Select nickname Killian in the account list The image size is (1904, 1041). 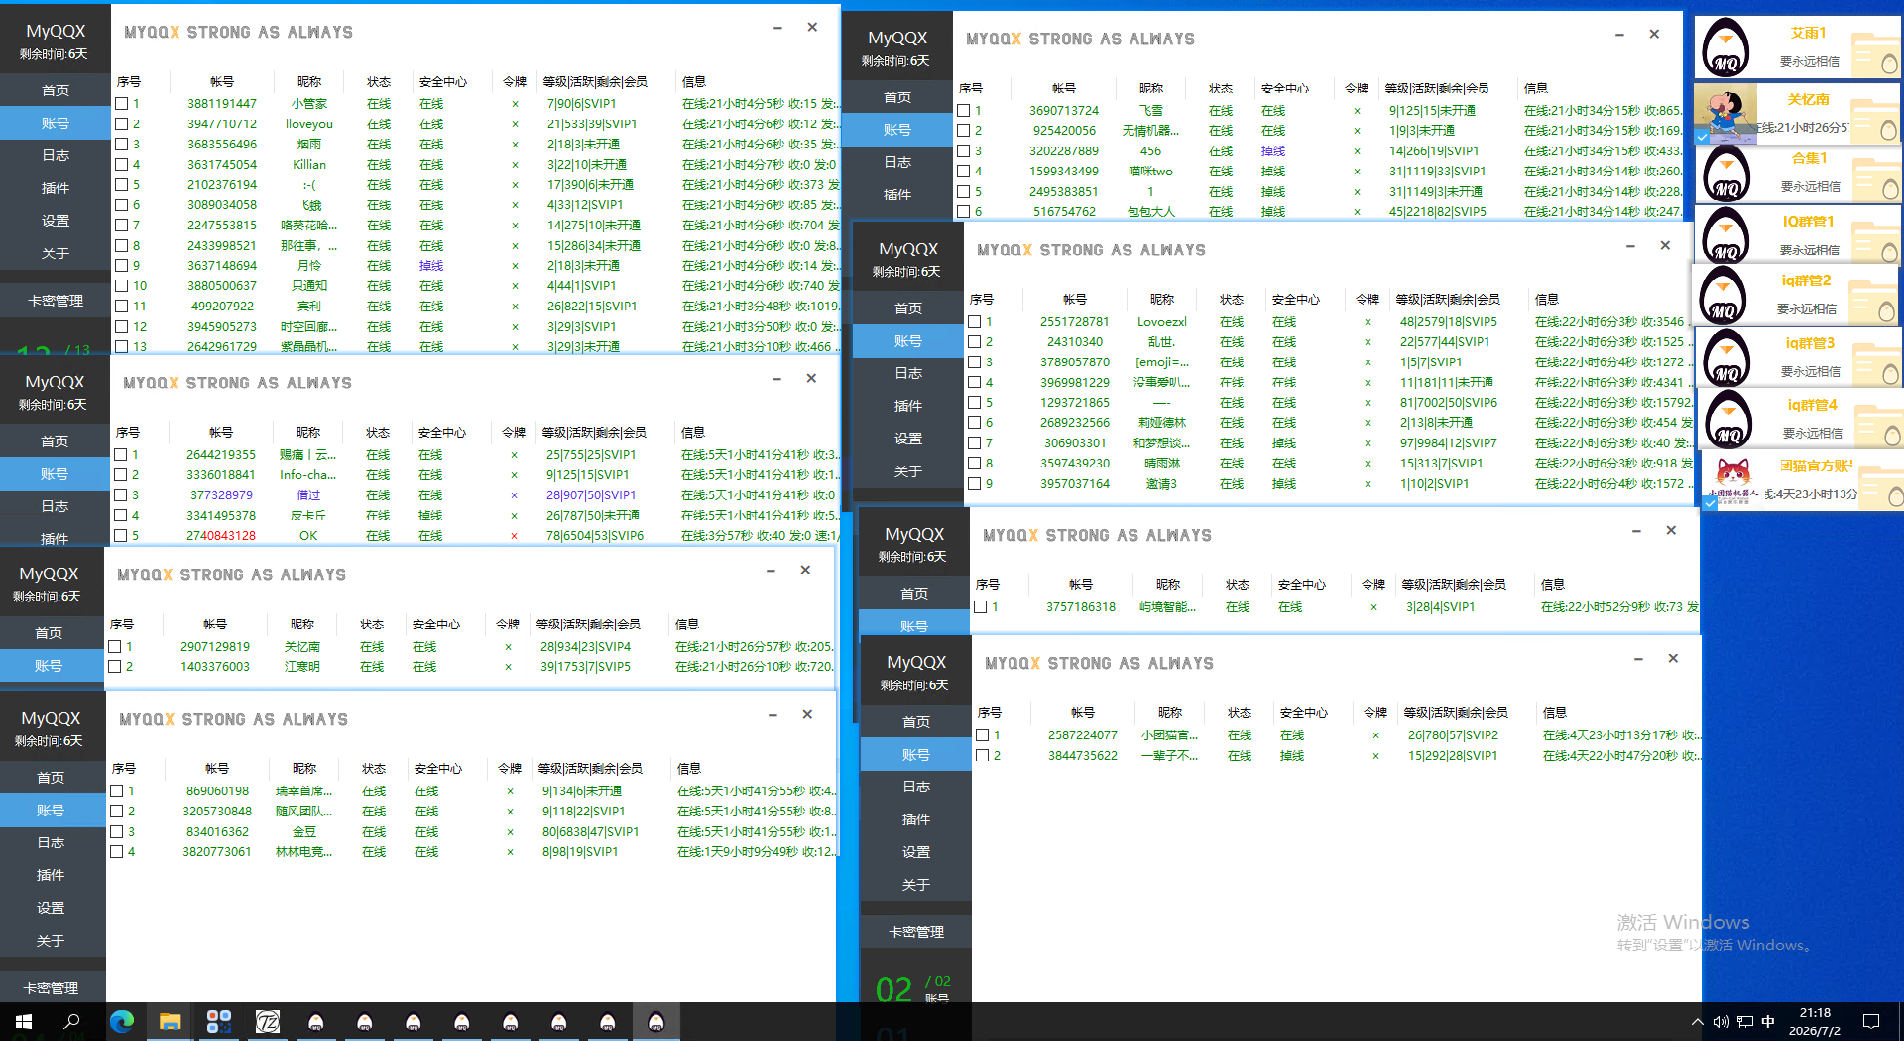(x=309, y=165)
